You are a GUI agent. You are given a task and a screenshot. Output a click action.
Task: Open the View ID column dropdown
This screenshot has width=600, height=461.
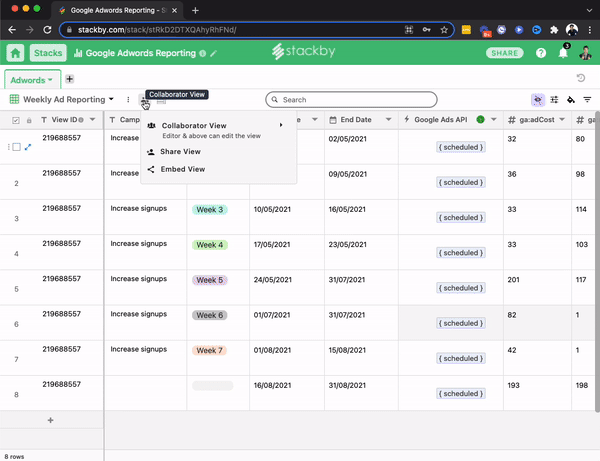[93, 119]
